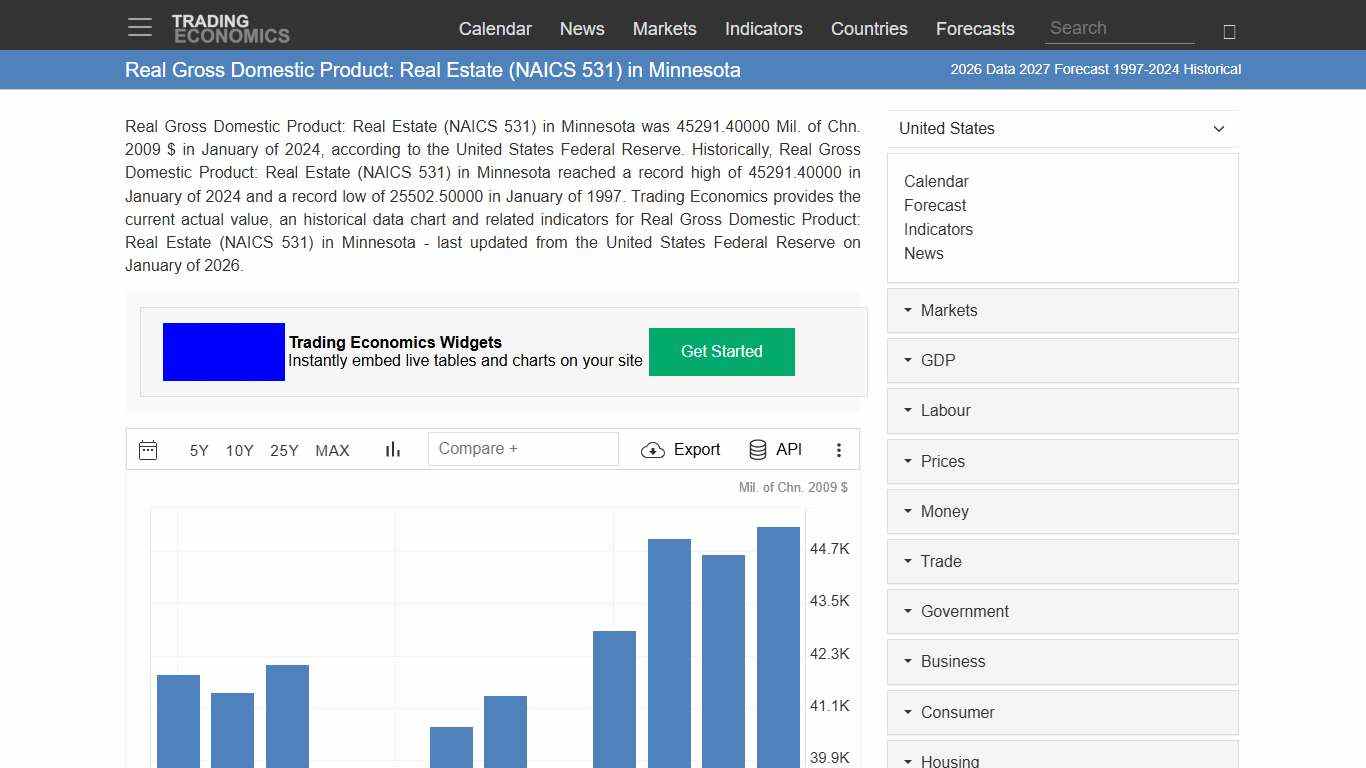Click the Trading Economics logo
The image size is (1366, 768).
tap(231, 27)
